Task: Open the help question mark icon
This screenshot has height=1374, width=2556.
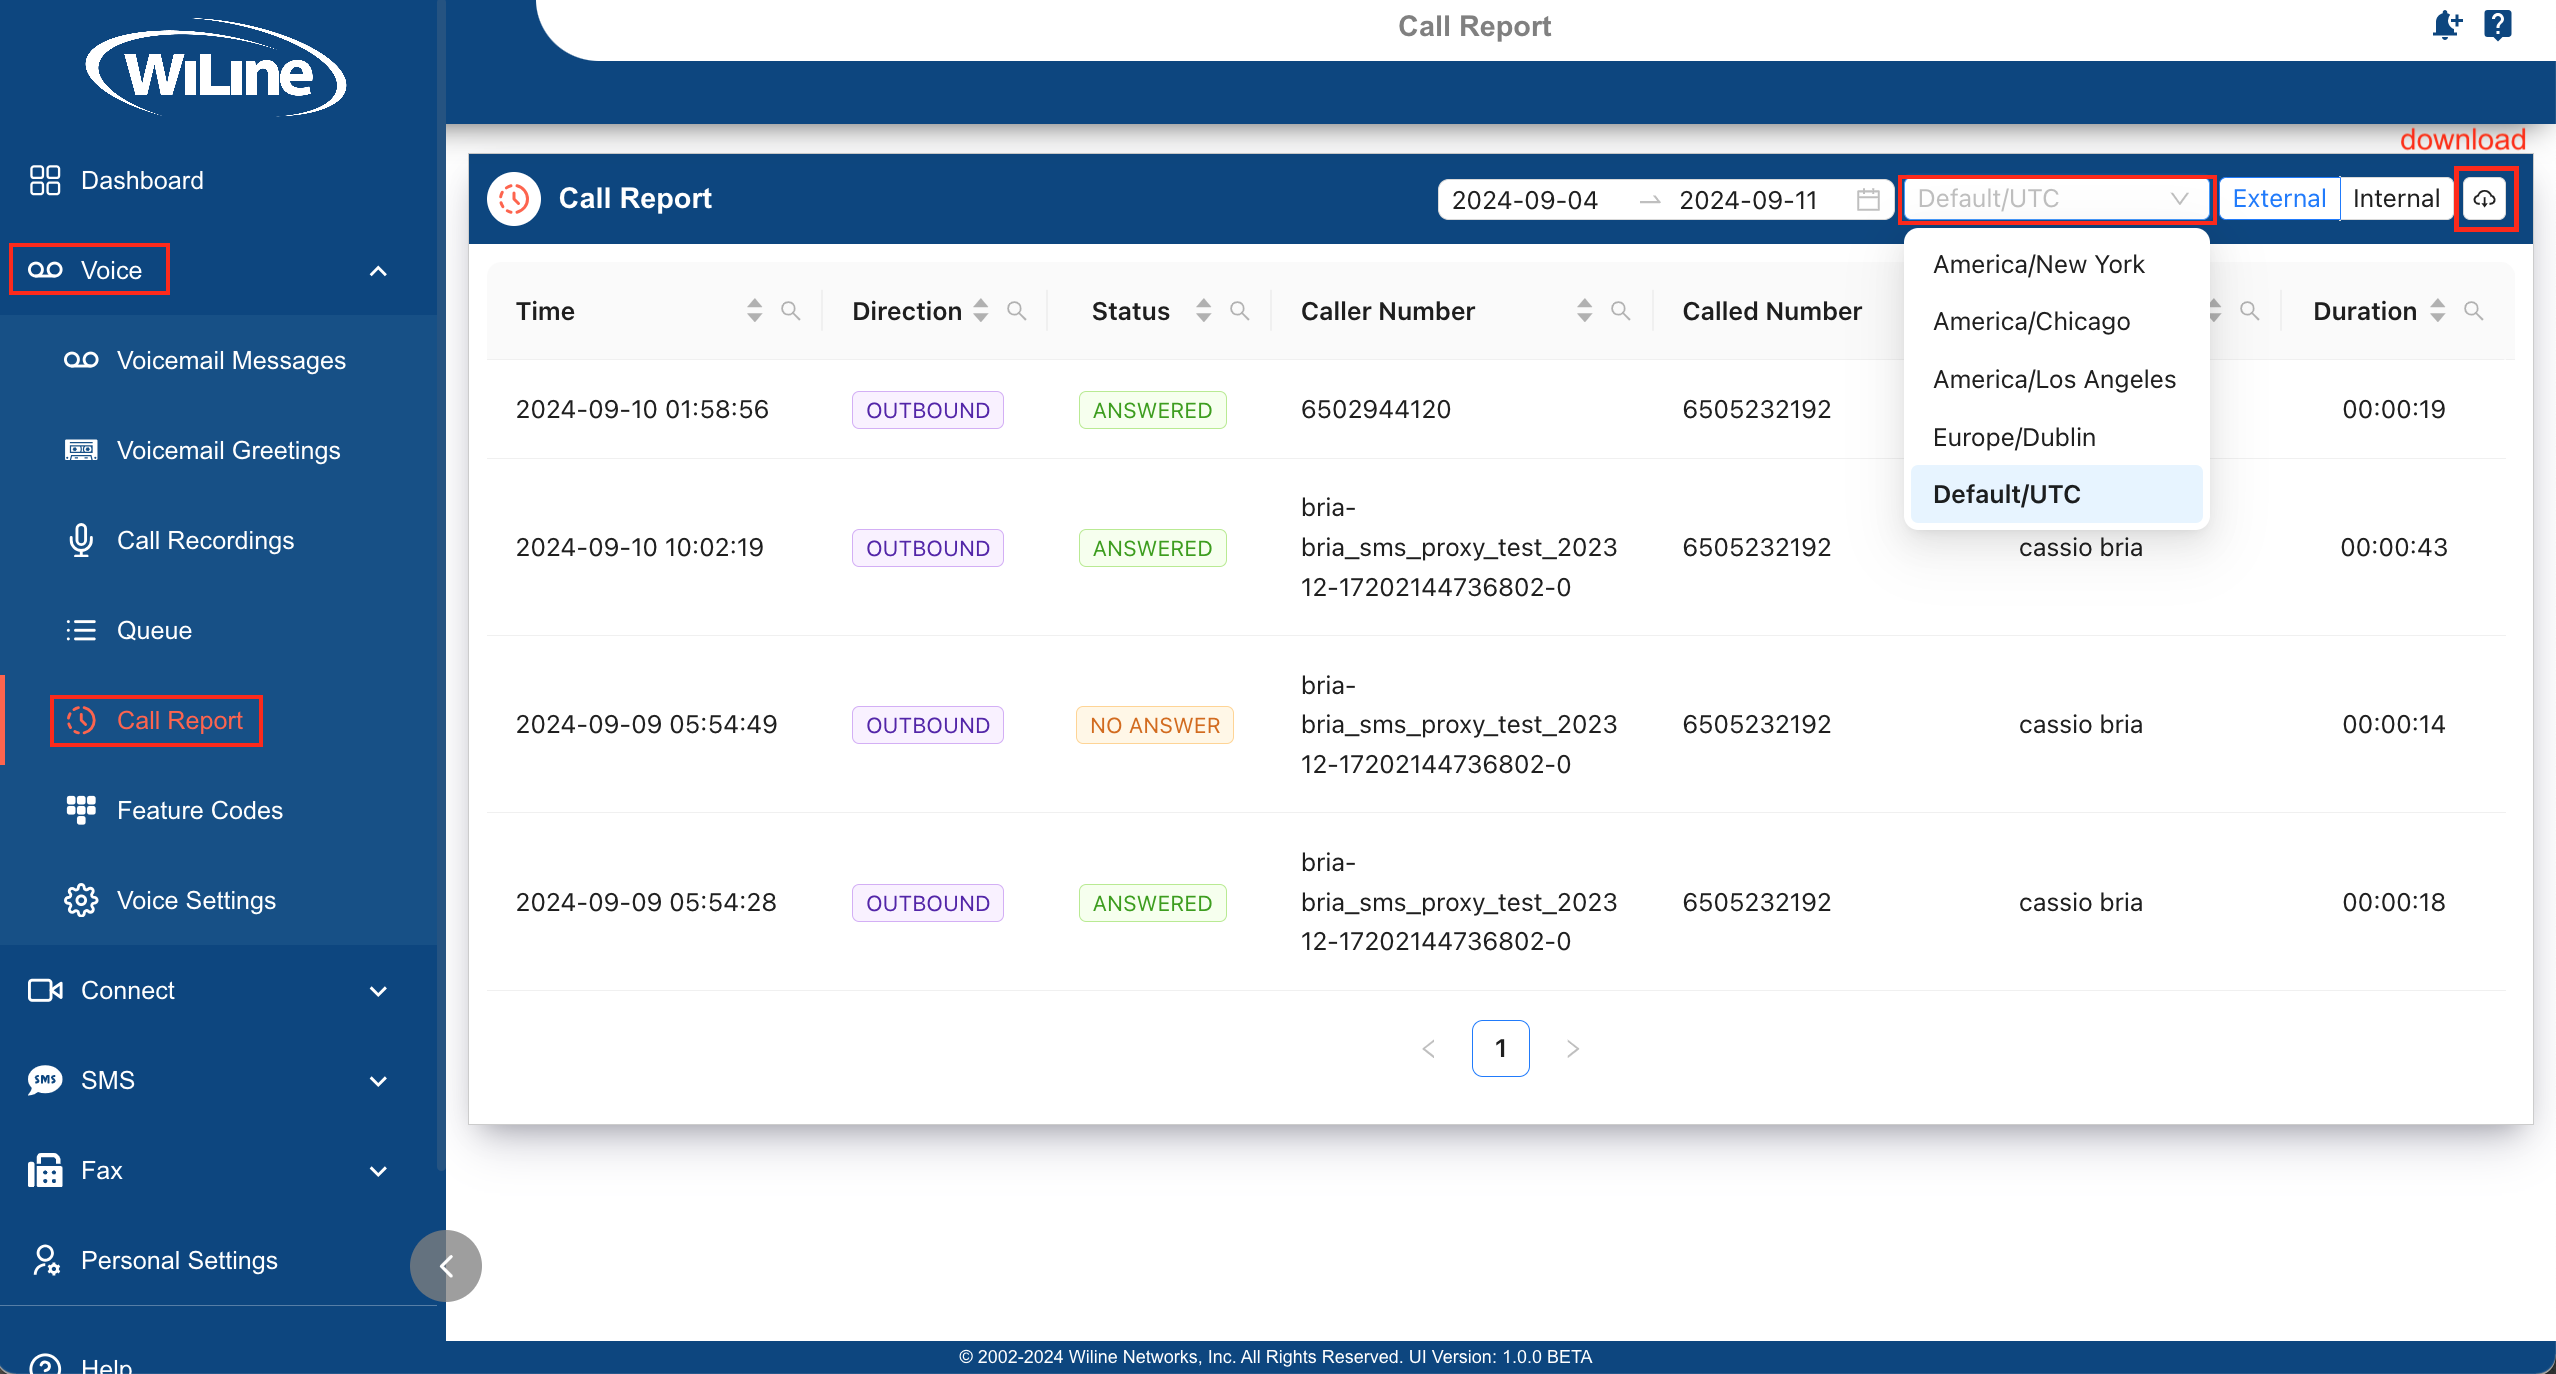Action: pyautogui.click(x=2498, y=25)
